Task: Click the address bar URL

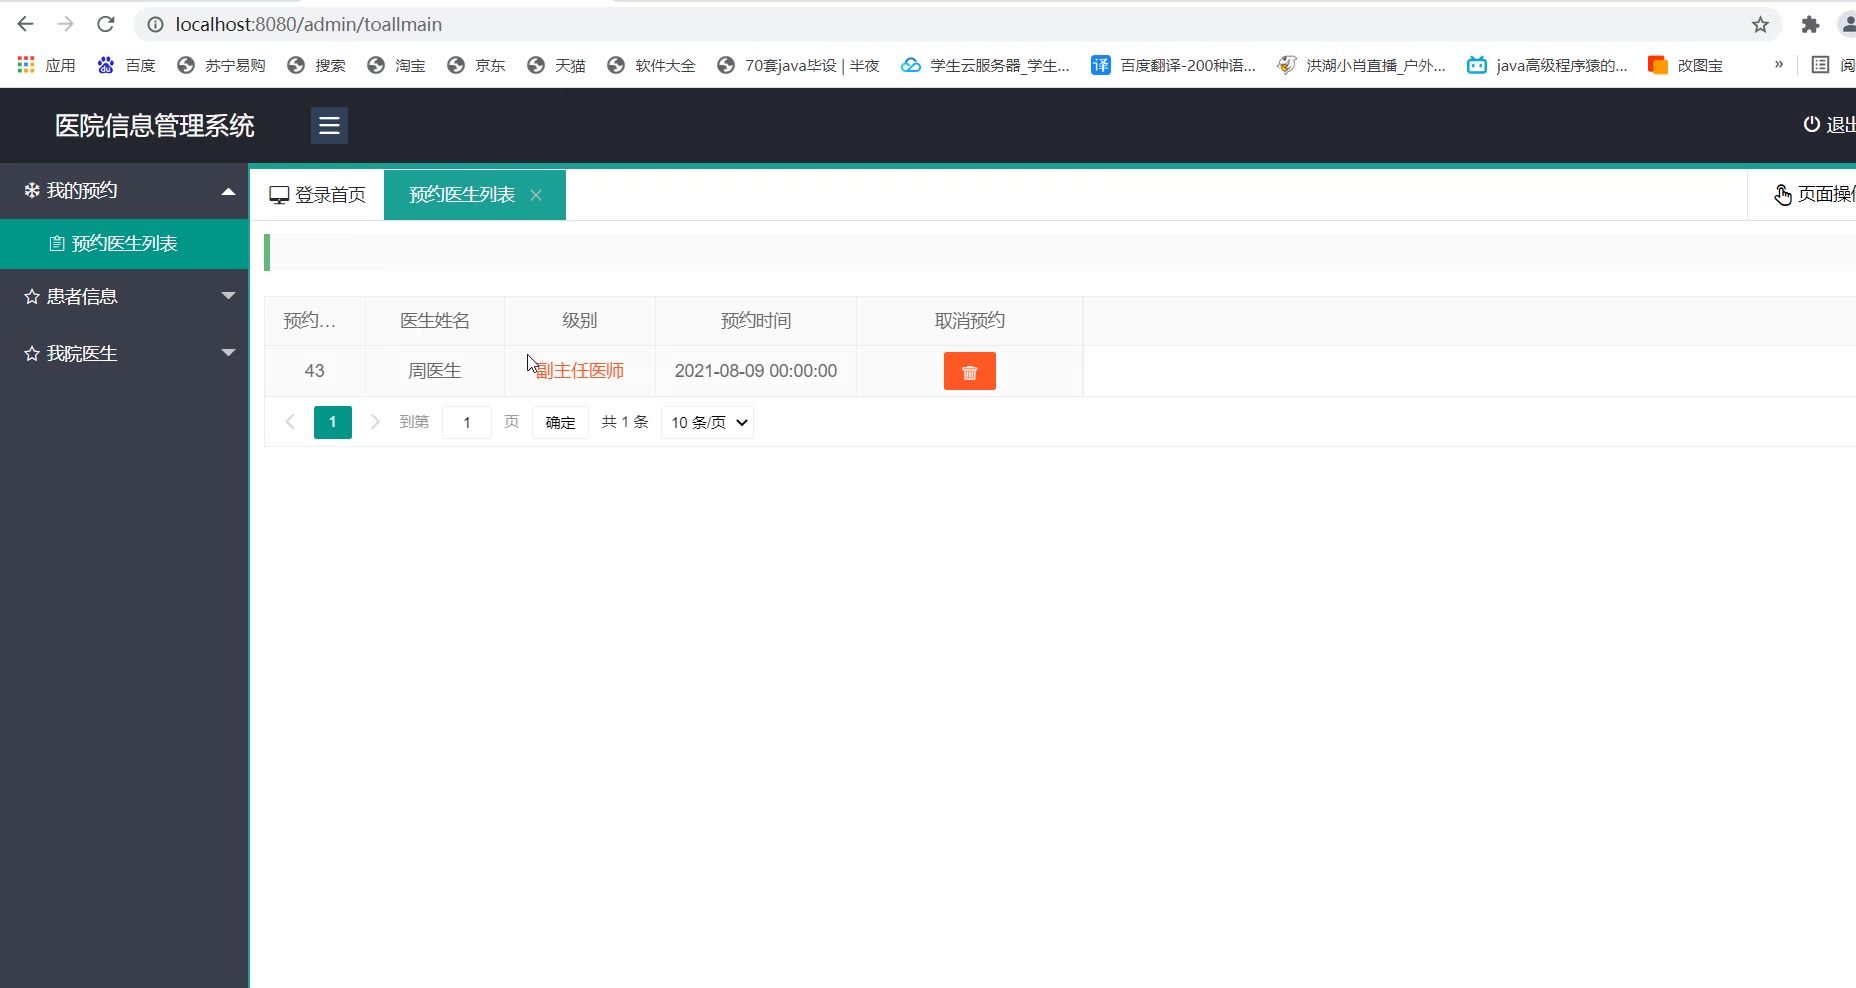Action: click(x=309, y=24)
